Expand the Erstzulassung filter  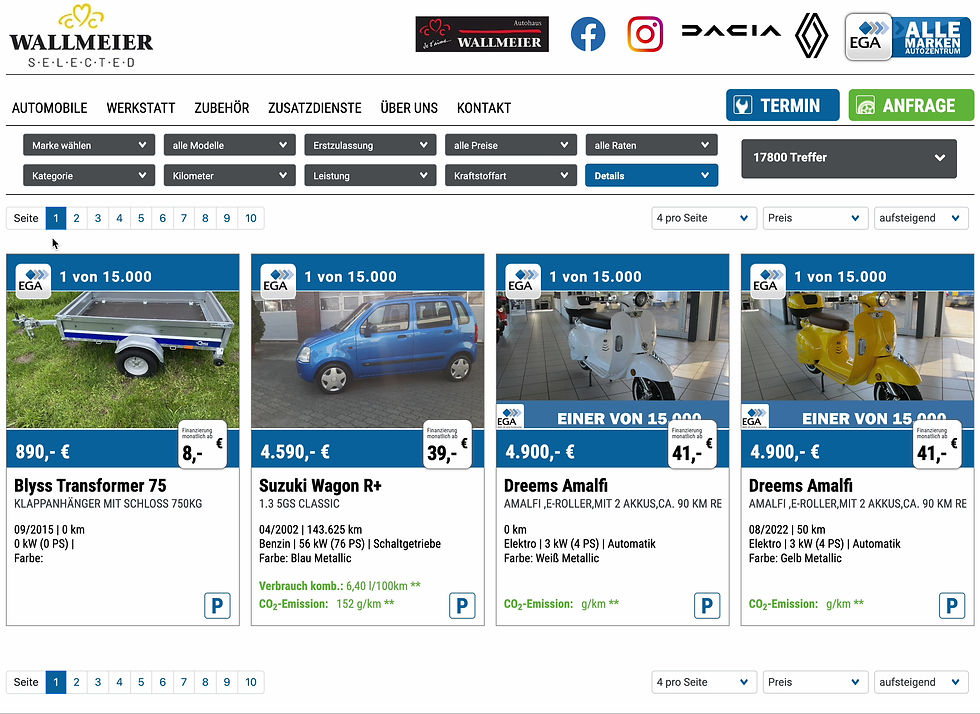[x=370, y=145]
